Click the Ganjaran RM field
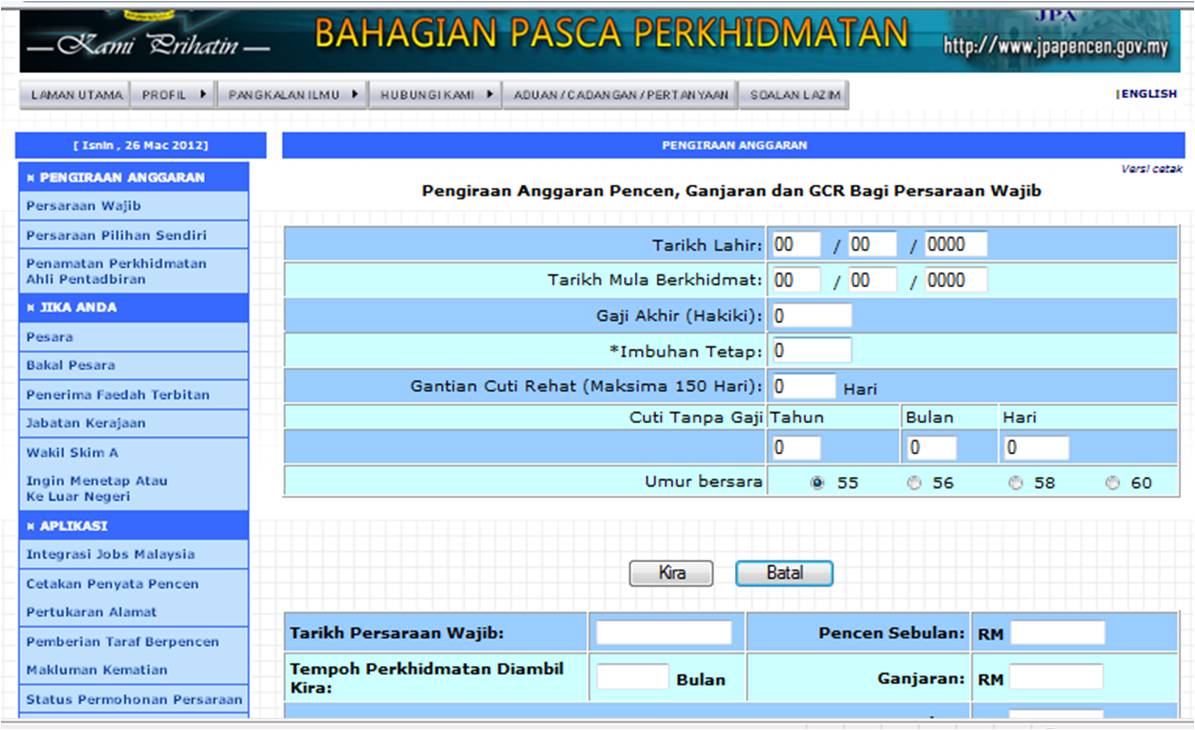 (1056, 677)
